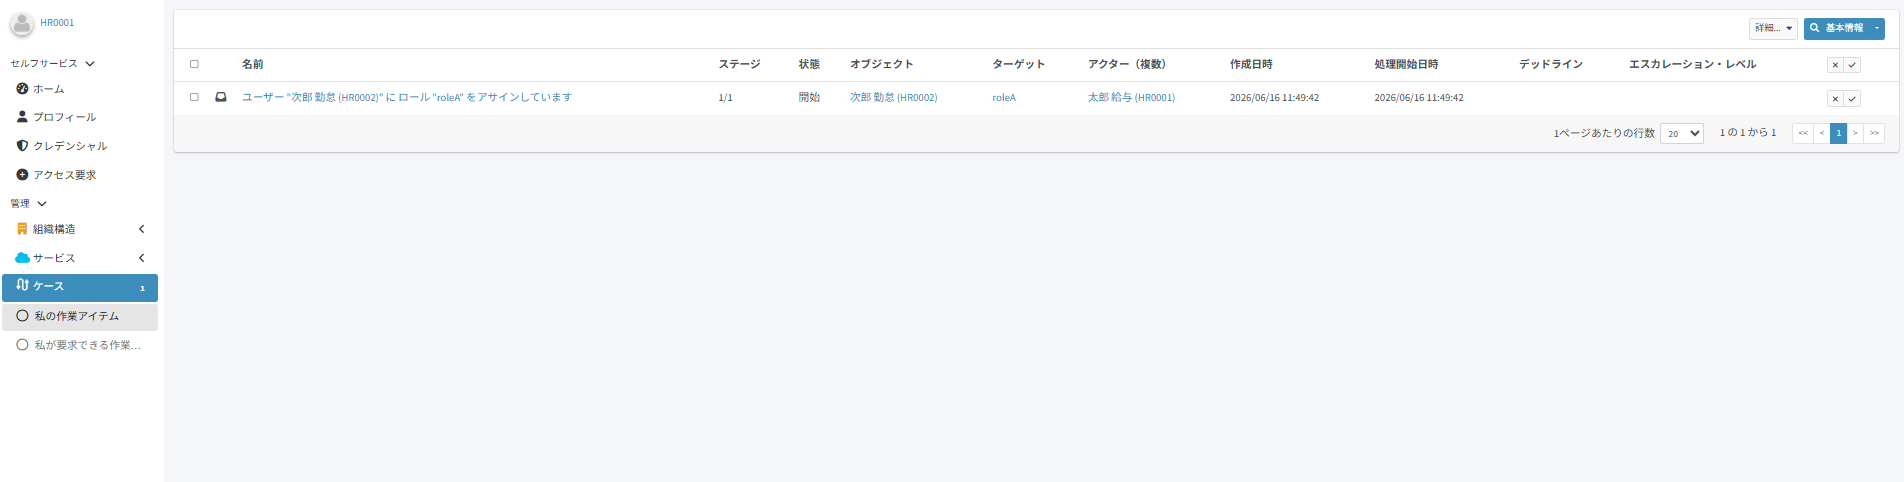Open the アクセス要求 menu item
Viewport: 1904px width, 482px height.
click(x=80, y=175)
